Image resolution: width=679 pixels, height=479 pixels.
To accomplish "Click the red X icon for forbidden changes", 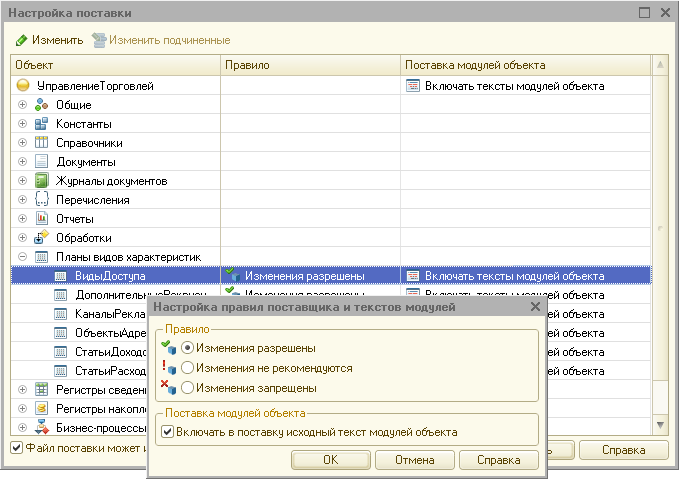I will [169, 387].
